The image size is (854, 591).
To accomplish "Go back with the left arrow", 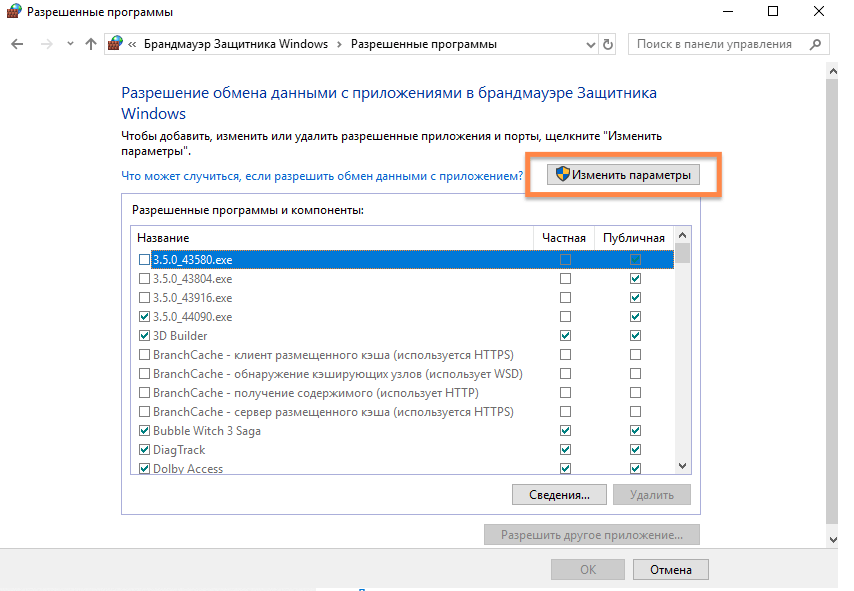I will click(17, 44).
